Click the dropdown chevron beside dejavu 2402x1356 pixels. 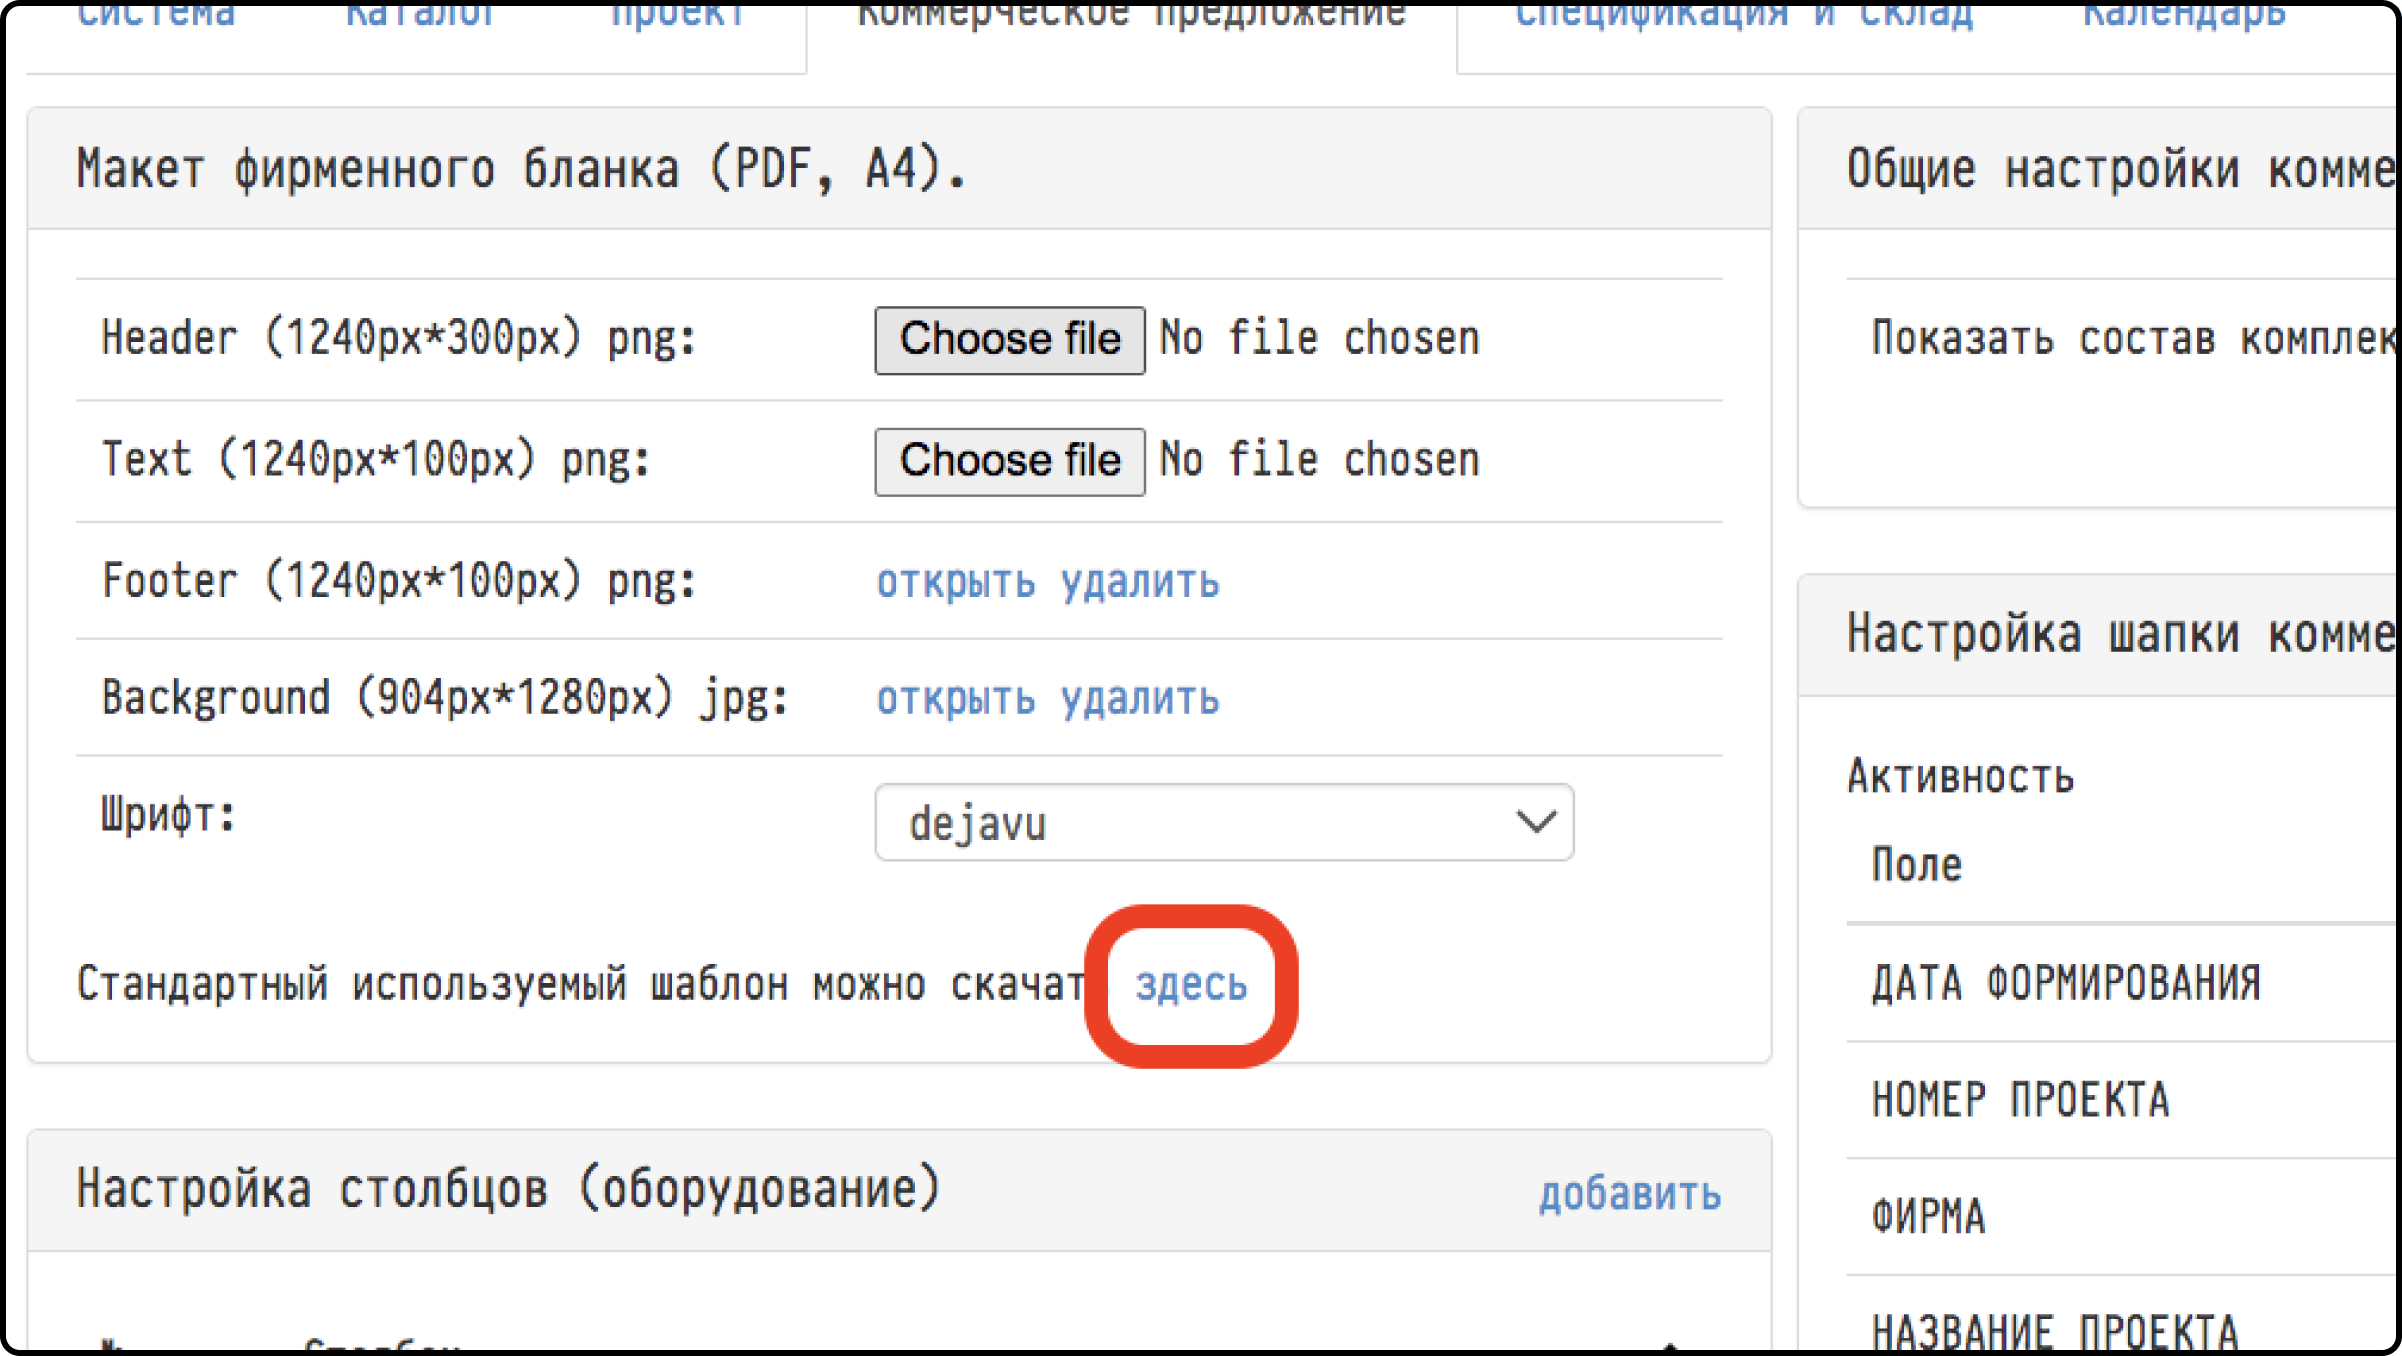(1535, 823)
